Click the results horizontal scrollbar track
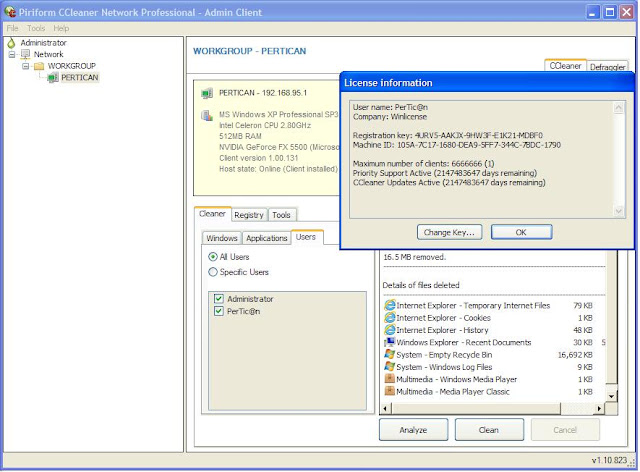640x472 pixels. (x=577, y=408)
